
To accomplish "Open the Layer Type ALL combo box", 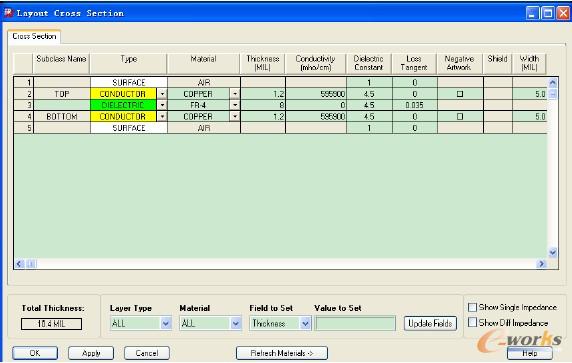I will pos(140,323).
